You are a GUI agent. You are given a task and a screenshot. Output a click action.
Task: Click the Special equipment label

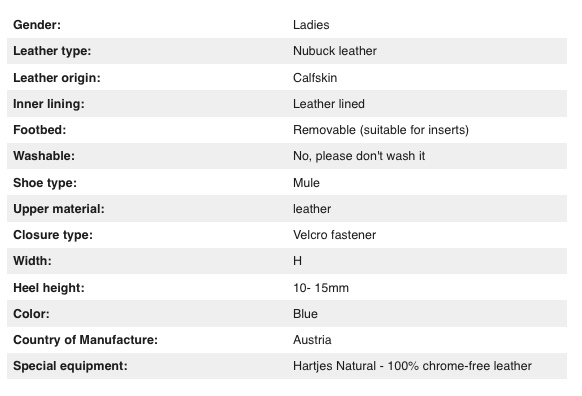(x=70, y=366)
